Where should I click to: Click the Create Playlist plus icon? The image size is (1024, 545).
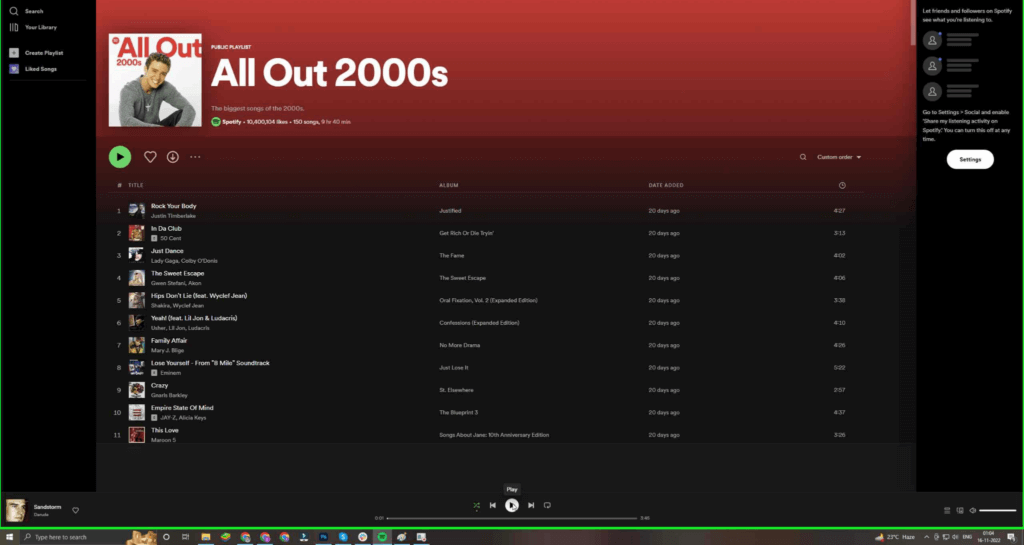click(x=14, y=53)
